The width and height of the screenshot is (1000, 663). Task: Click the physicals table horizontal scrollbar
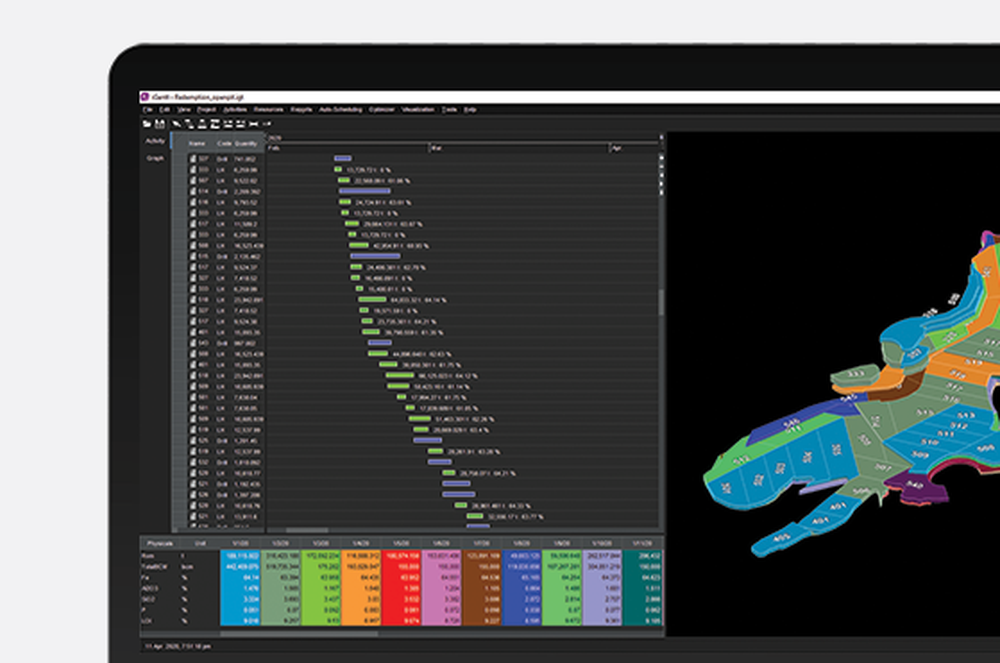point(299,634)
